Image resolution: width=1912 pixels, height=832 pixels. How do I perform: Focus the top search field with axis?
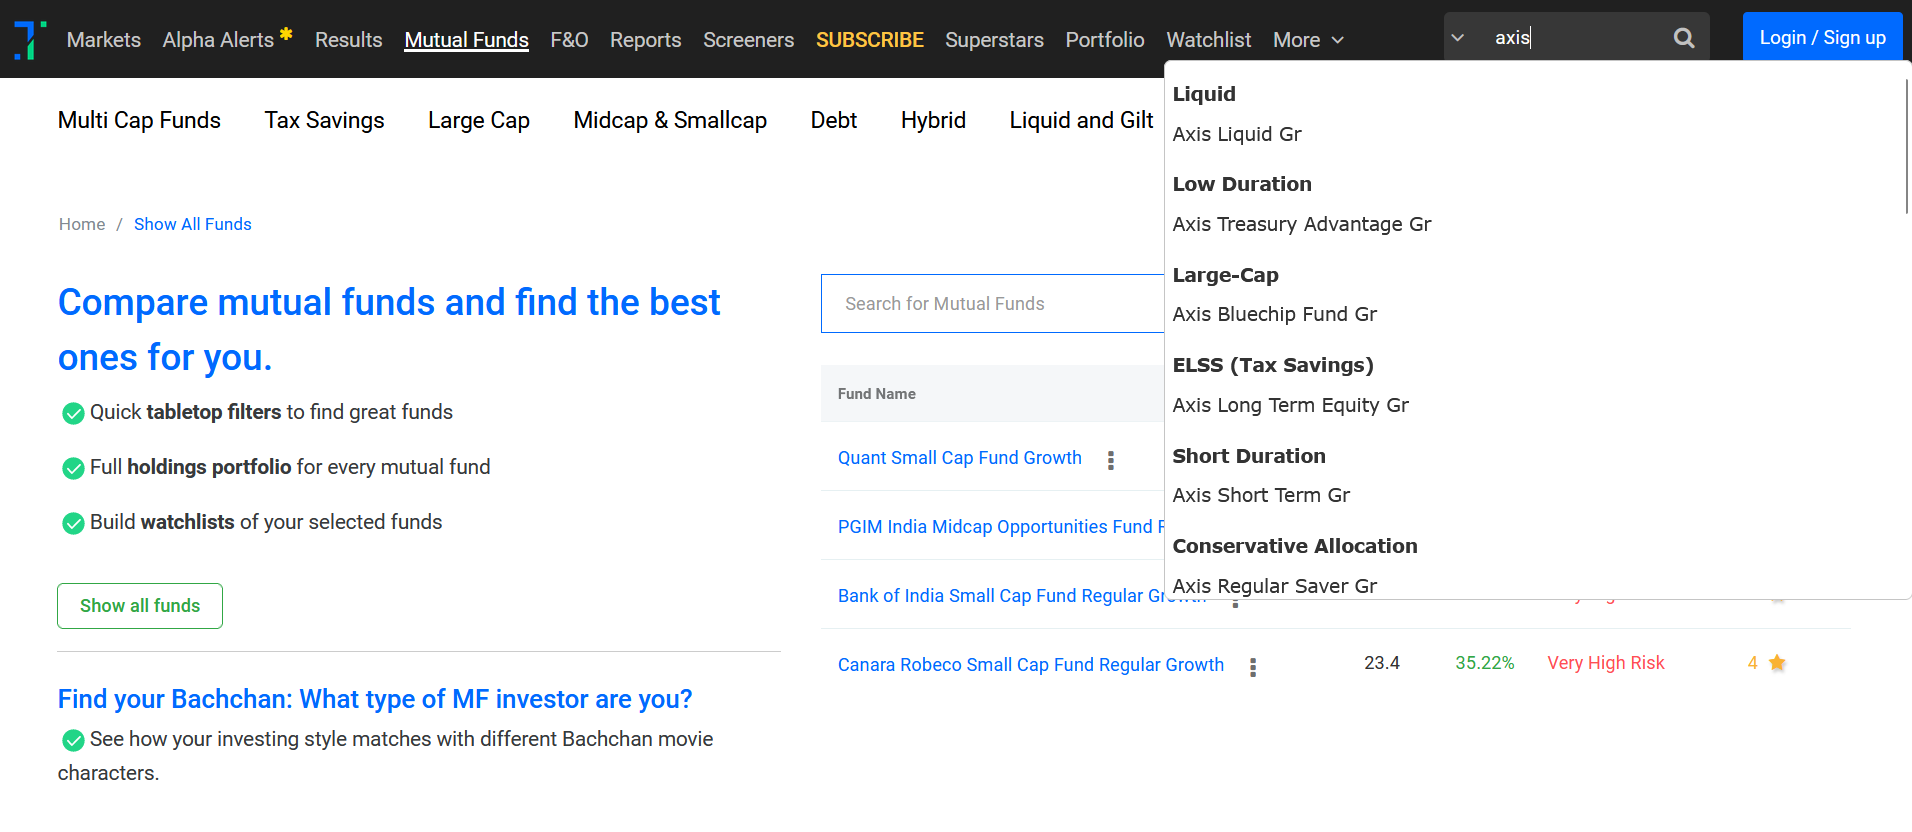click(1575, 38)
